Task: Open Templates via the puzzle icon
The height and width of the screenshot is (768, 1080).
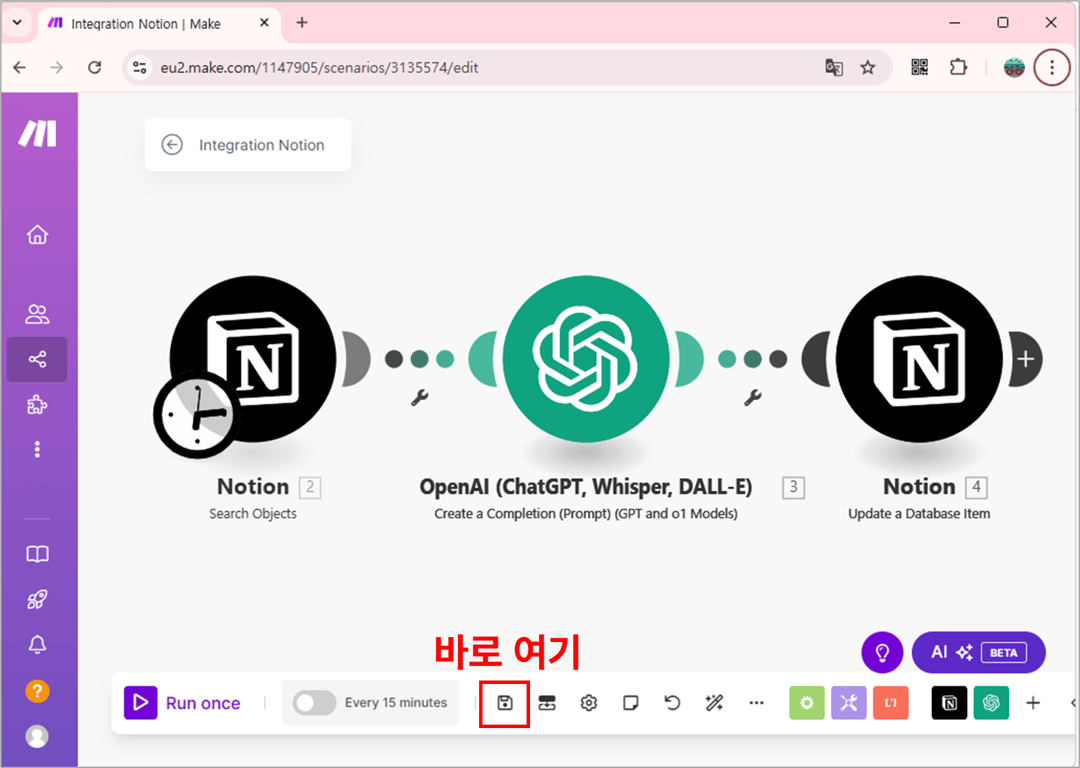Action: pyautogui.click(x=37, y=404)
